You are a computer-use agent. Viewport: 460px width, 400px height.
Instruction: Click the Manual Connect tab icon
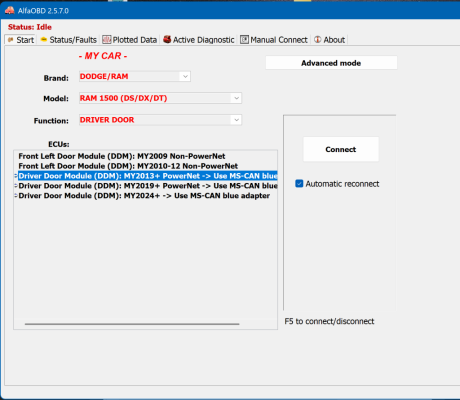point(244,39)
